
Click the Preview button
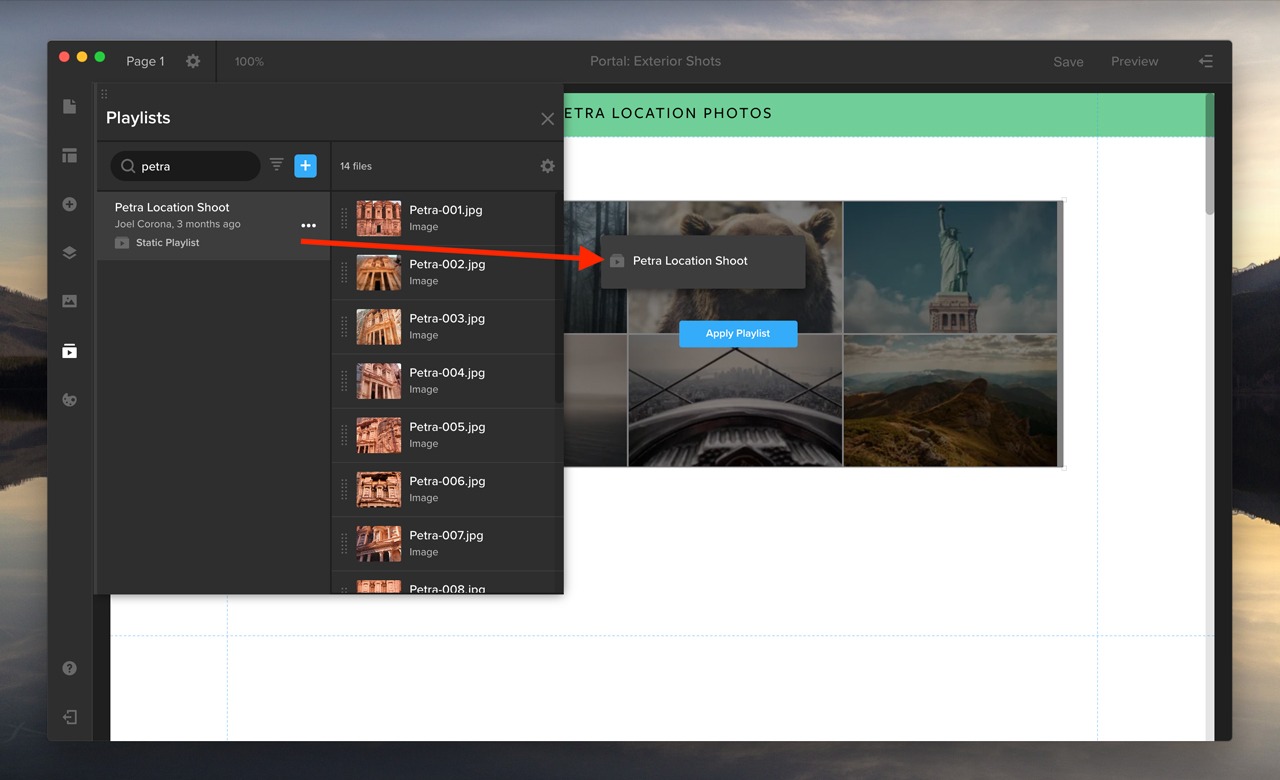(1134, 61)
